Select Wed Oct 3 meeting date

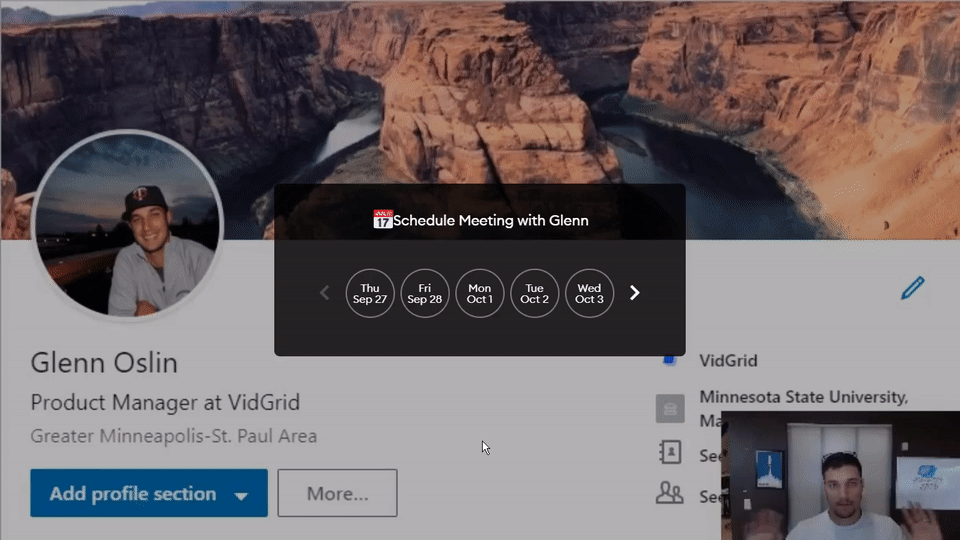pyautogui.click(x=589, y=293)
